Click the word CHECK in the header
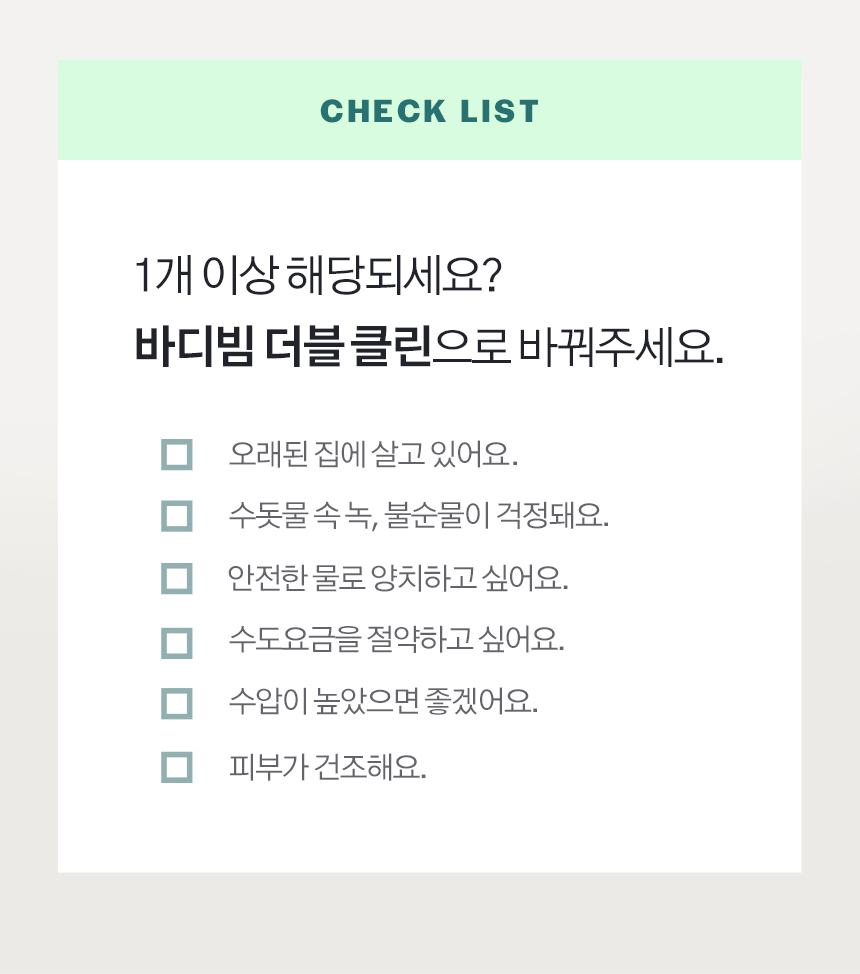The height and width of the screenshot is (974, 860). (383, 112)
